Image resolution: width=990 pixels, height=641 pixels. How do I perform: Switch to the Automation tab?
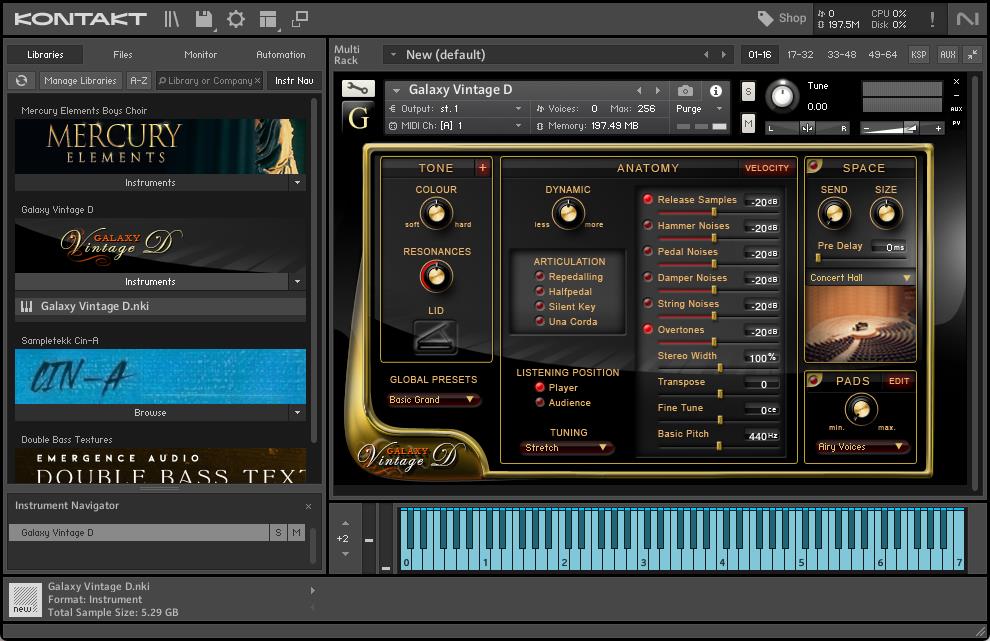pyautogui.click(x=280, y=55)
